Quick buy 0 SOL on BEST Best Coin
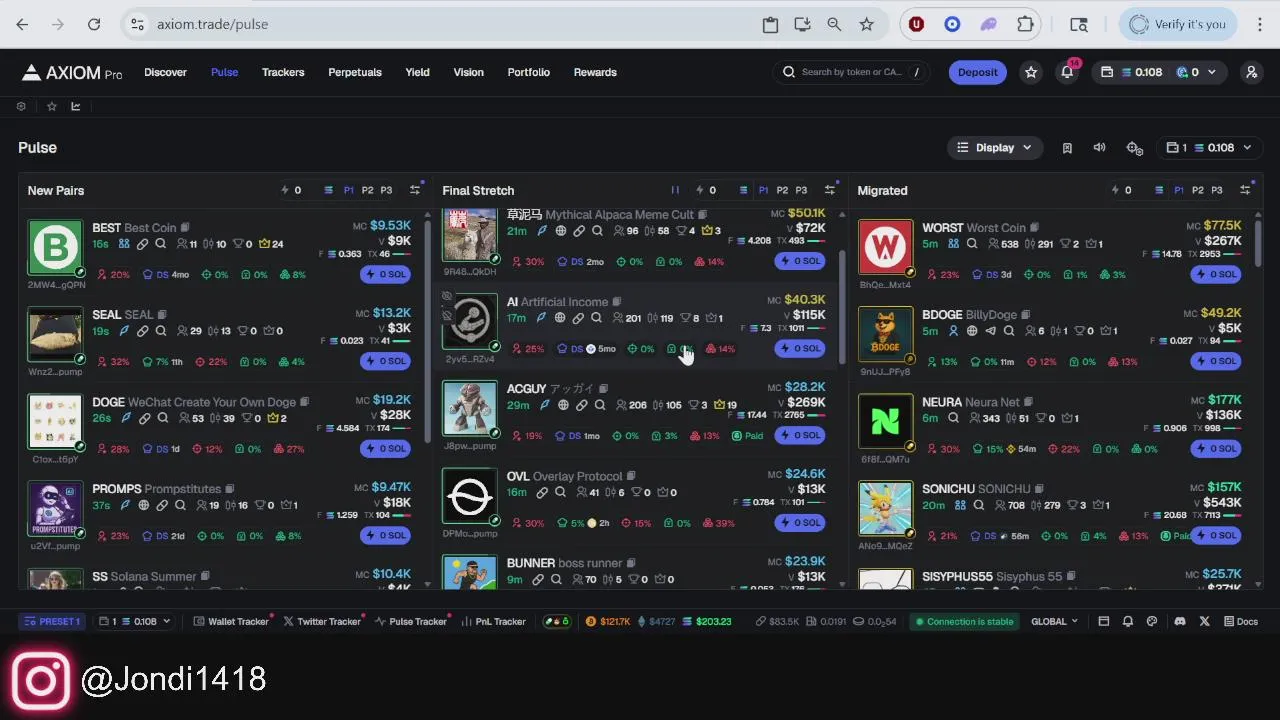 pyautogui.click(x=384, y=274)
